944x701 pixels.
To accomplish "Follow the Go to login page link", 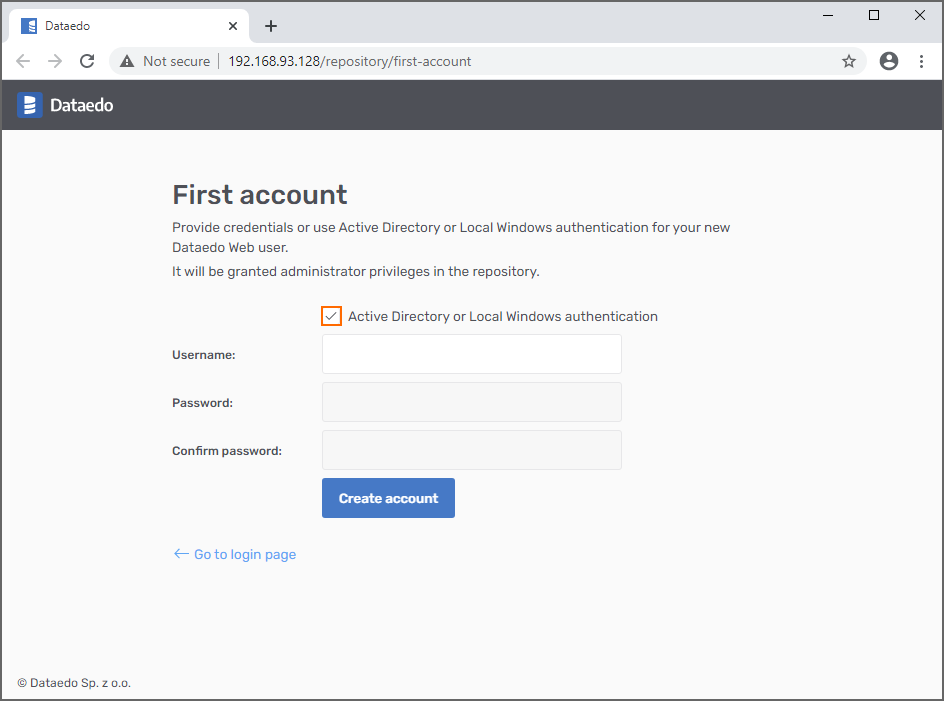I will pos(244,554).
